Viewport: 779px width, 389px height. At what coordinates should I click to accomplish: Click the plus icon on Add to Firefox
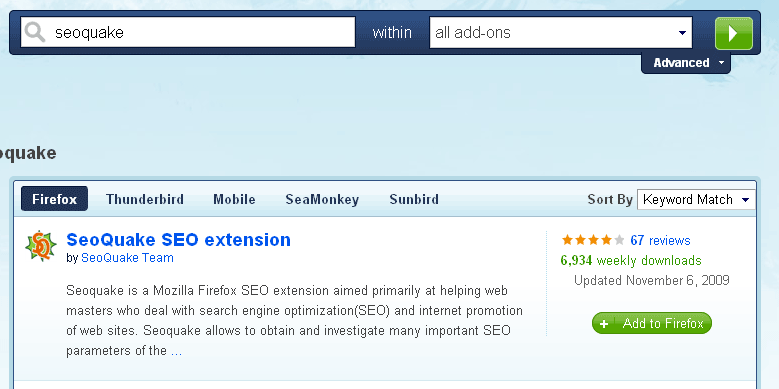click(x=604, y=324)
